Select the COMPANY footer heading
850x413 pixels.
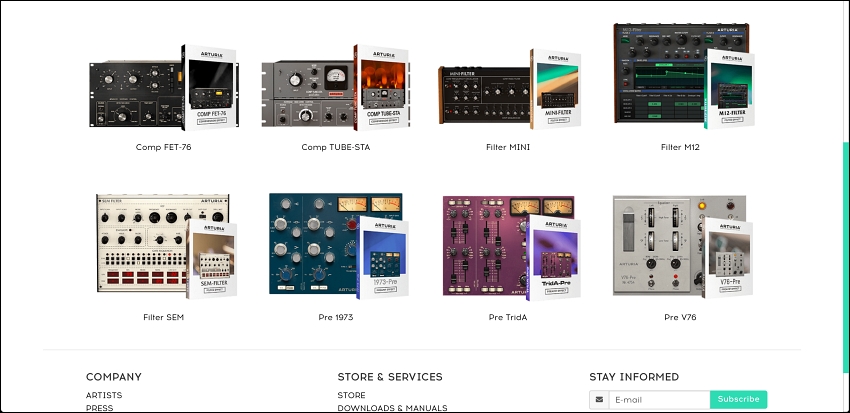(114, 377)
